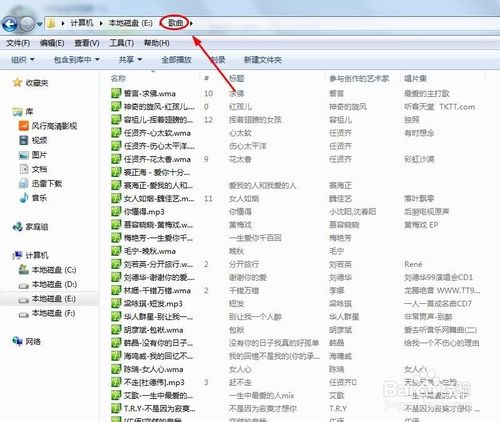Click the 刻录 toolbar button
500x422 pixels.
point(218,60)
